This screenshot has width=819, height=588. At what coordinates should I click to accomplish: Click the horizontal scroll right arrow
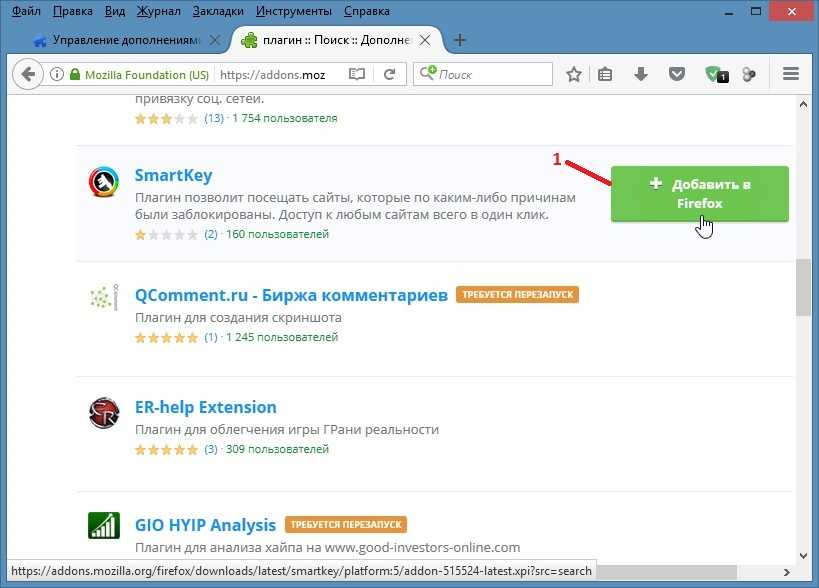coord(787,572)
